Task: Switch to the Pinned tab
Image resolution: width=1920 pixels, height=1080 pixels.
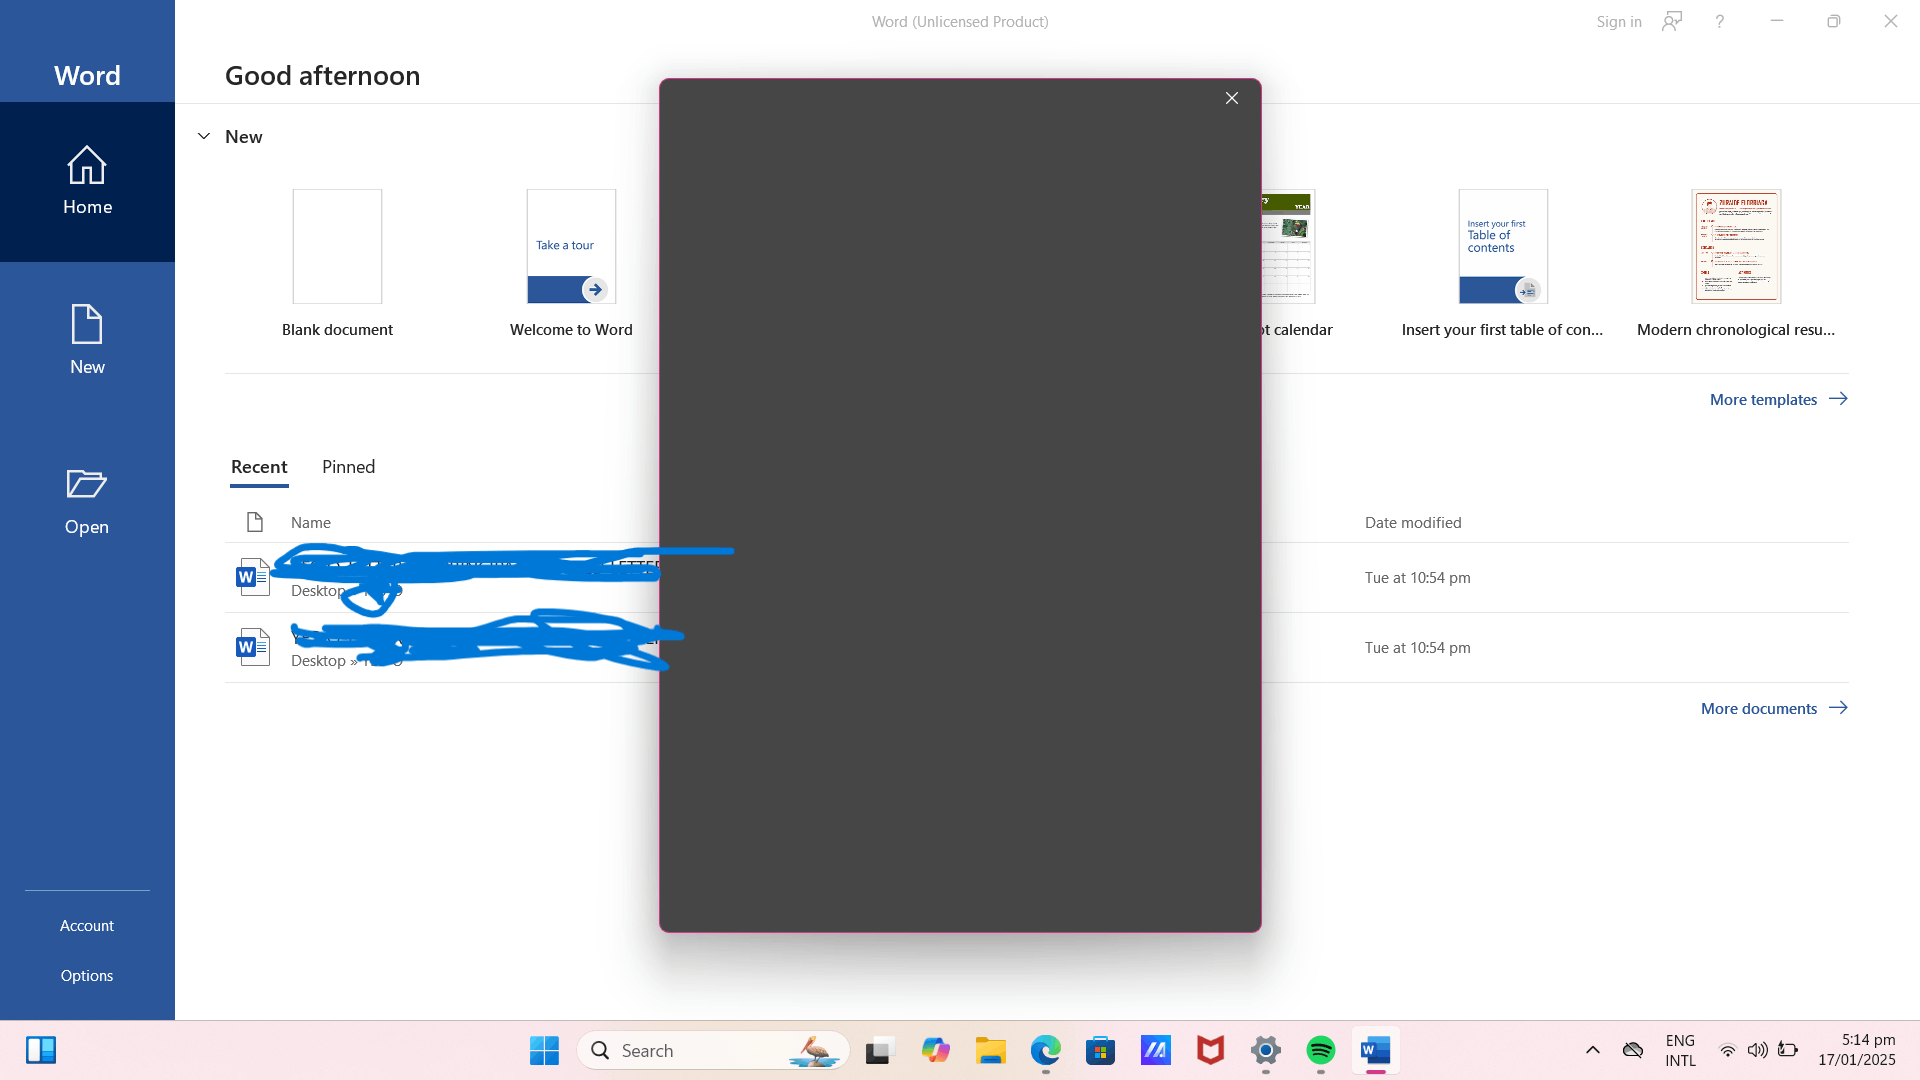Action: pyautogui.click(x=348, y=467)
